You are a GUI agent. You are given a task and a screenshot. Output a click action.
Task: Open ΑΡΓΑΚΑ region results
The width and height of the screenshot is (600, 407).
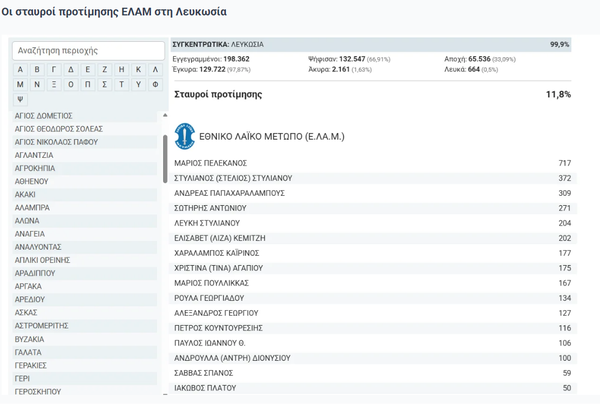85,286
